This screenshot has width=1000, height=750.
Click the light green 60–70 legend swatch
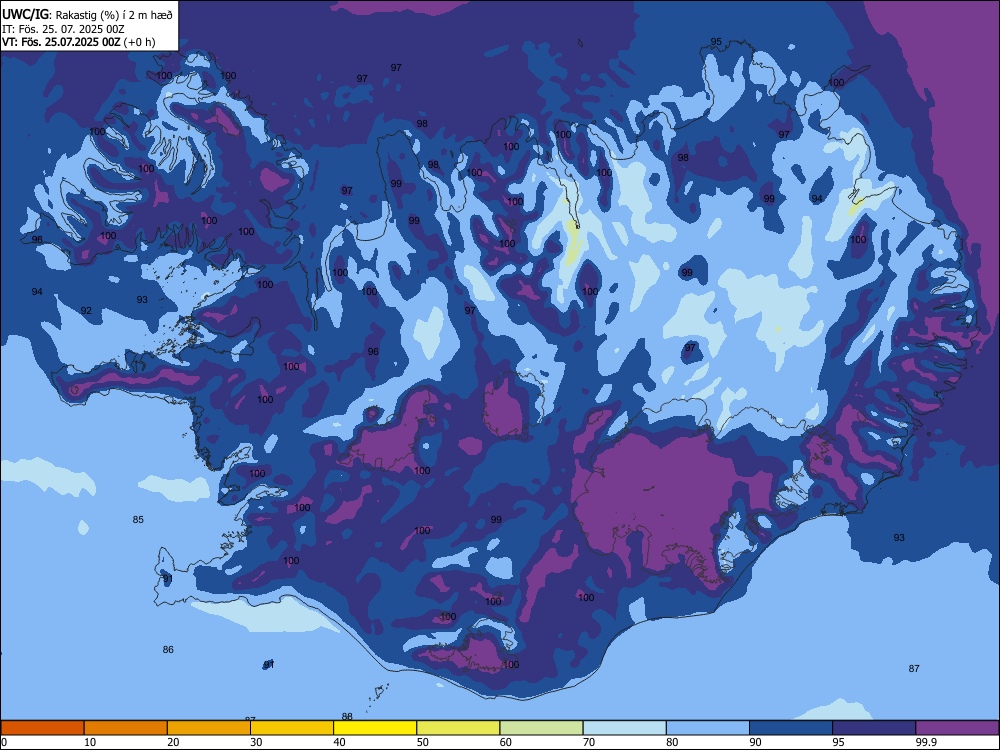click(541, 728)
